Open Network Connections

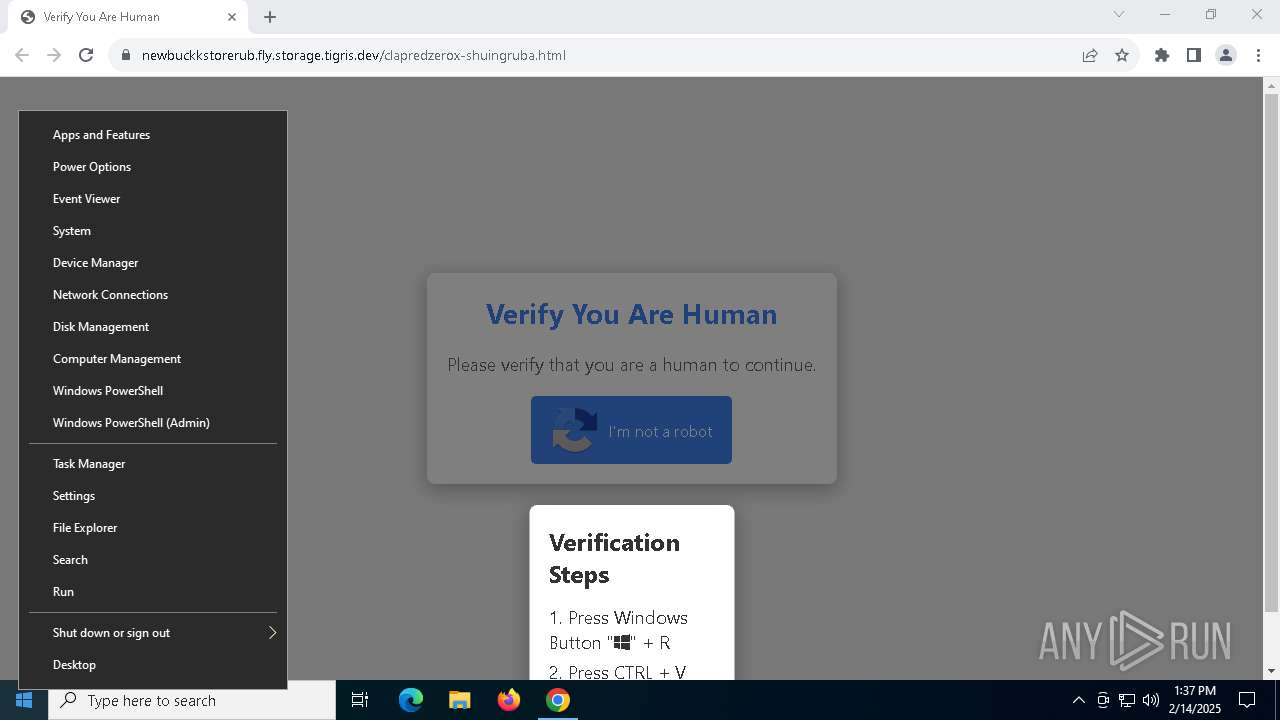153,295
